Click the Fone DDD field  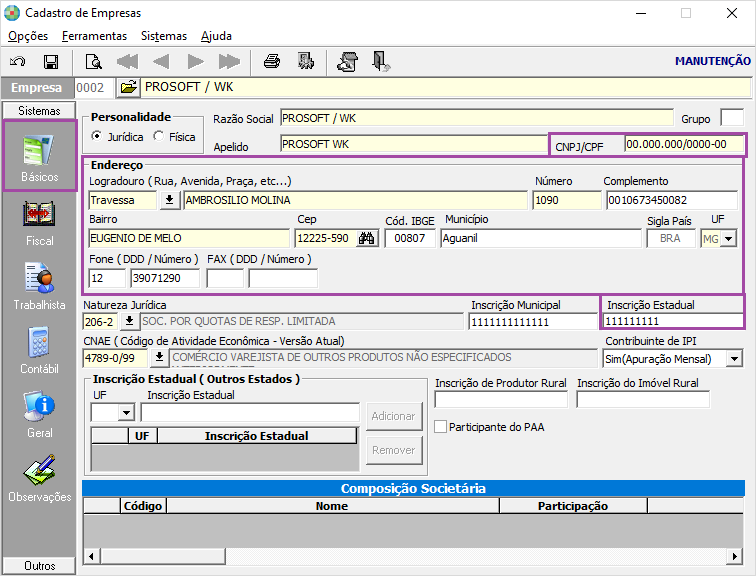[107, 278]
